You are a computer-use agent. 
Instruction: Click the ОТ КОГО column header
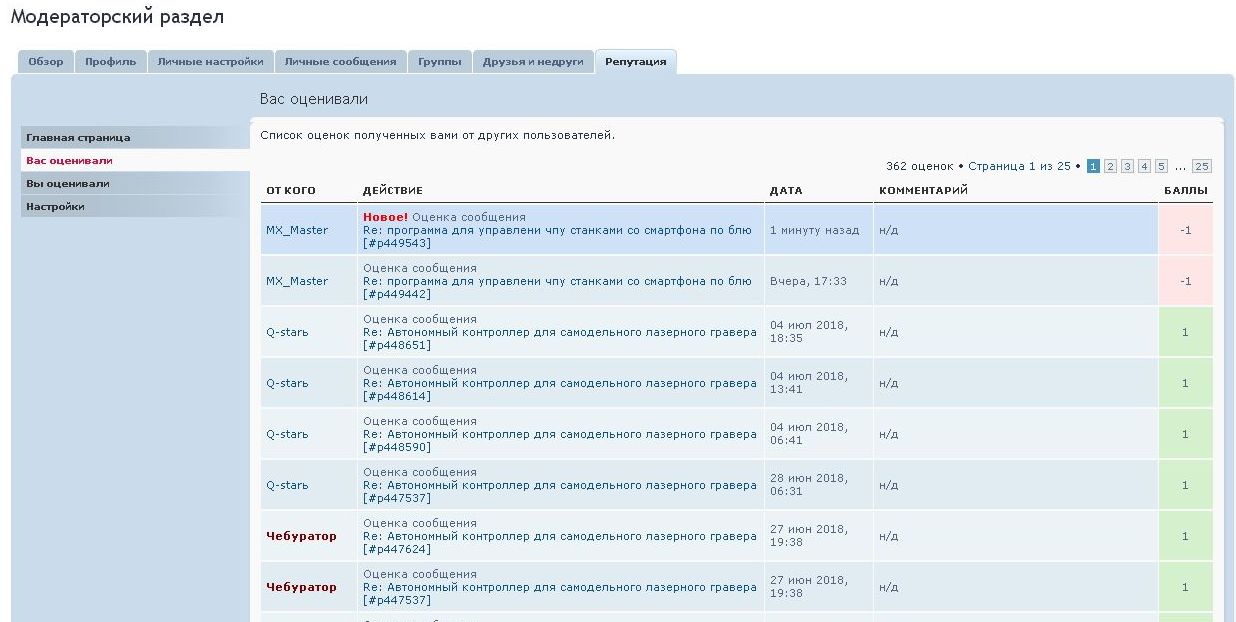[x=290, y=190]
